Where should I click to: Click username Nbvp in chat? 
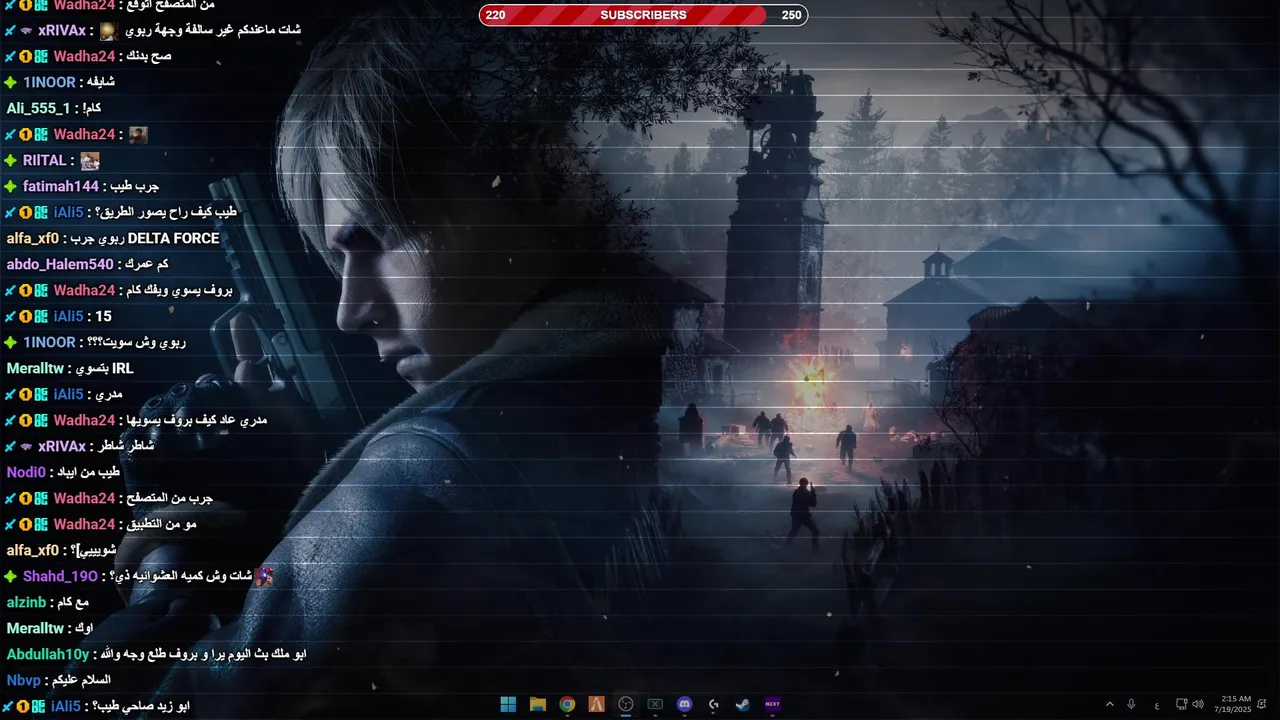pyautogui.click(x=23, y=680)
